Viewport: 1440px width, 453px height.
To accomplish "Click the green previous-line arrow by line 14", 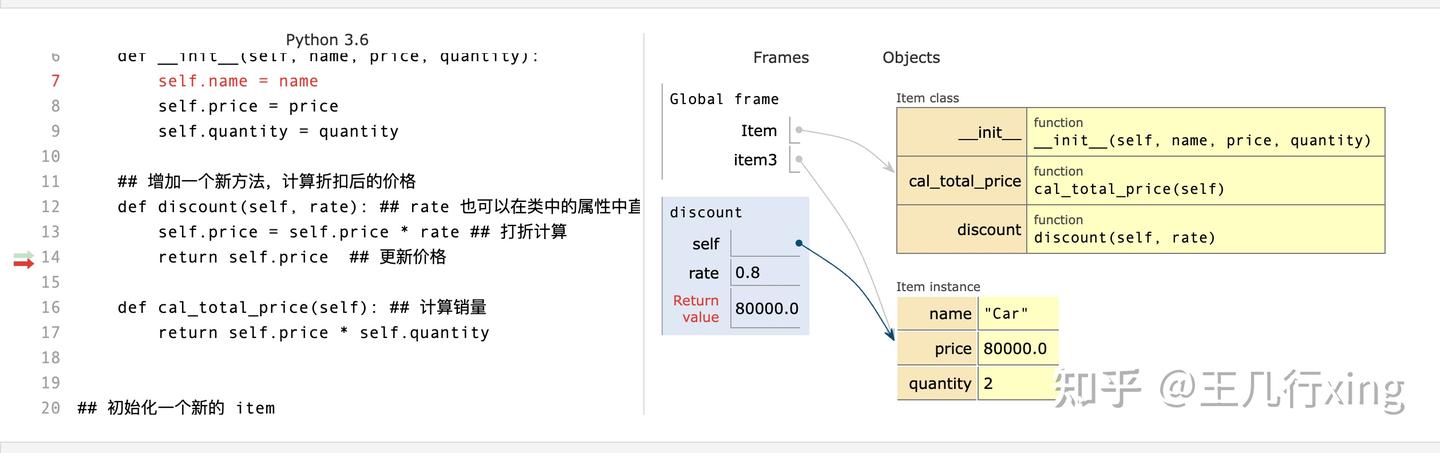I will pyautogui.click(x=24, y=256).
